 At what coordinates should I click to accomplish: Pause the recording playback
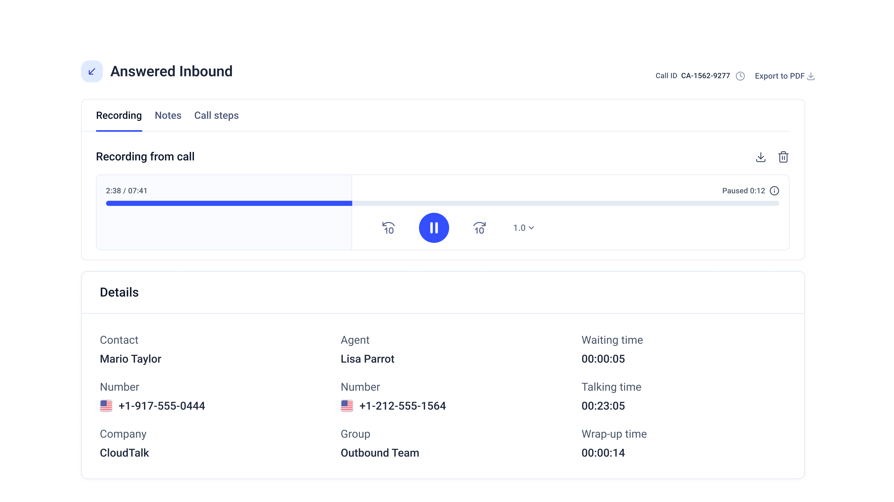coord(434,228)
